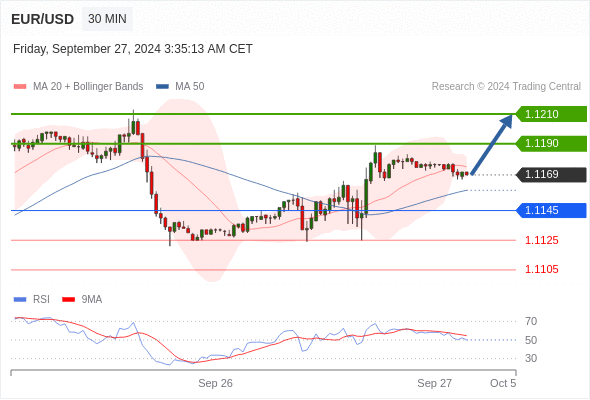Click the MA 20 + Bollinger Bands swatch
The height and width of the screenshot is (400, 590).
coord(20,87)
